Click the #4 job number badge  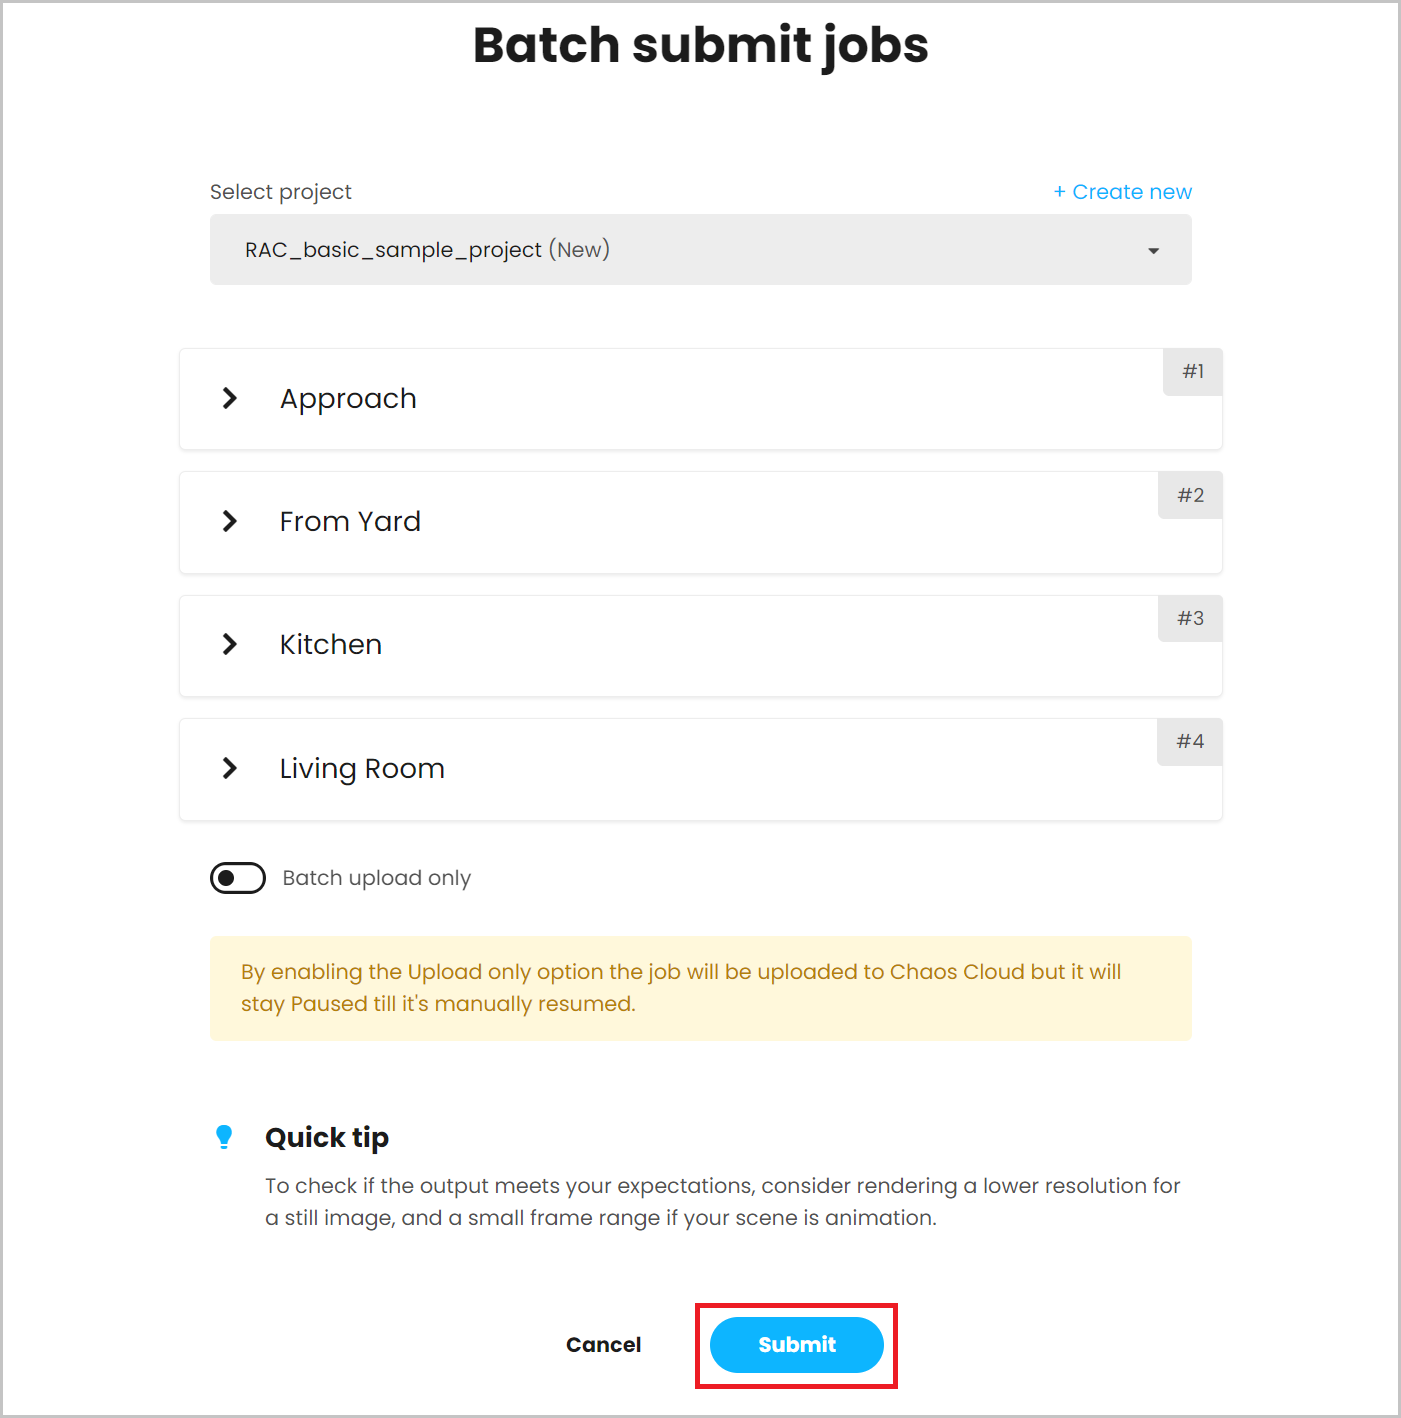(1190, 742)
